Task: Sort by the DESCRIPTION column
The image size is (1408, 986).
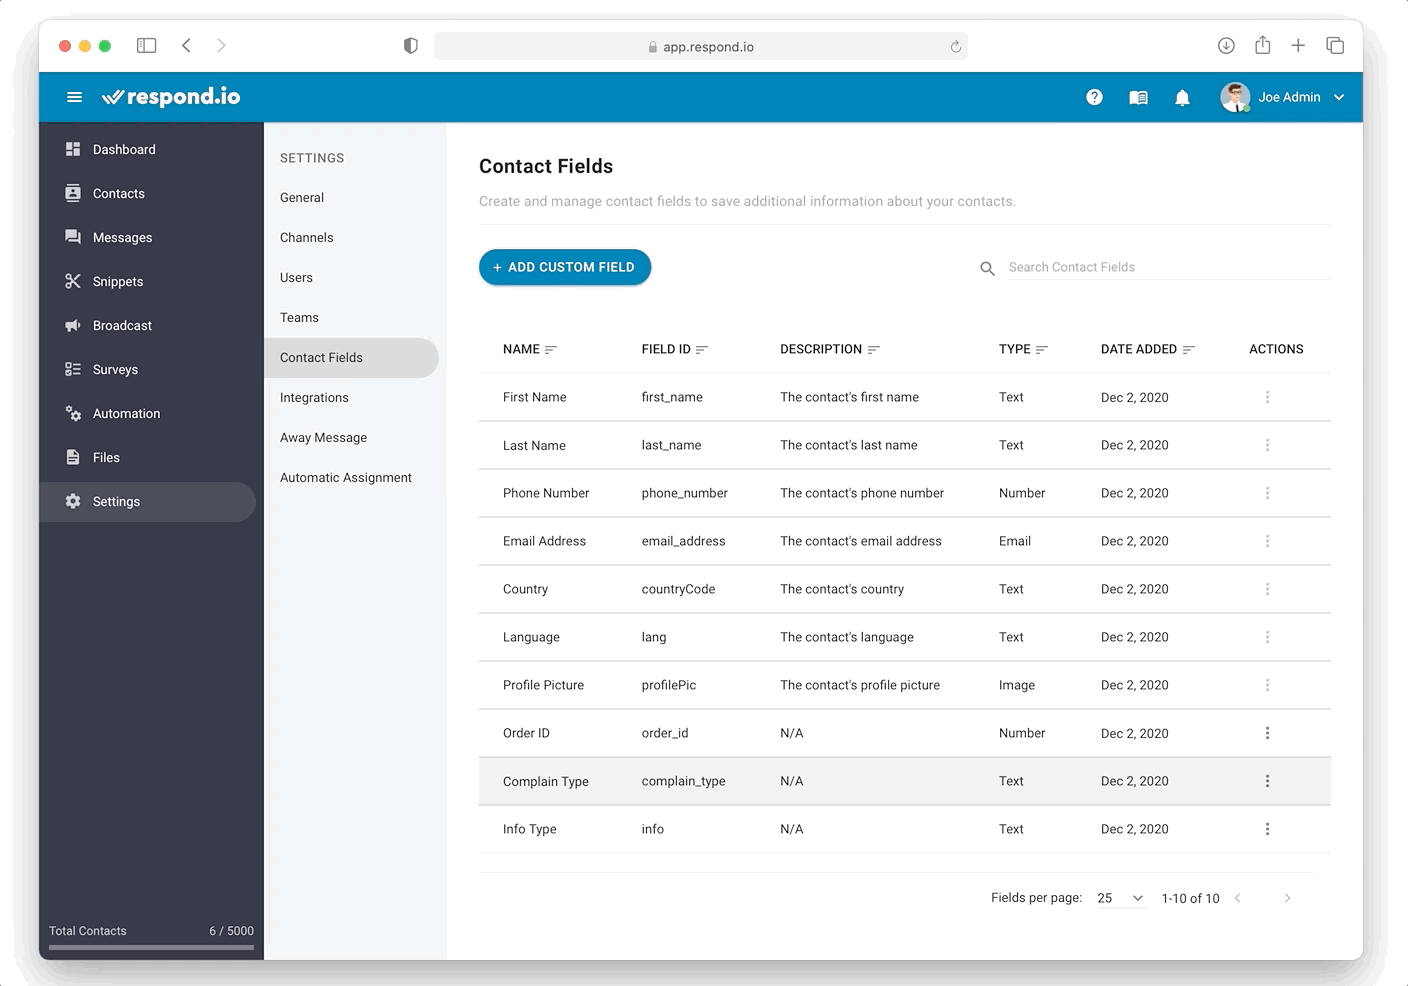Action: [829, 349]
